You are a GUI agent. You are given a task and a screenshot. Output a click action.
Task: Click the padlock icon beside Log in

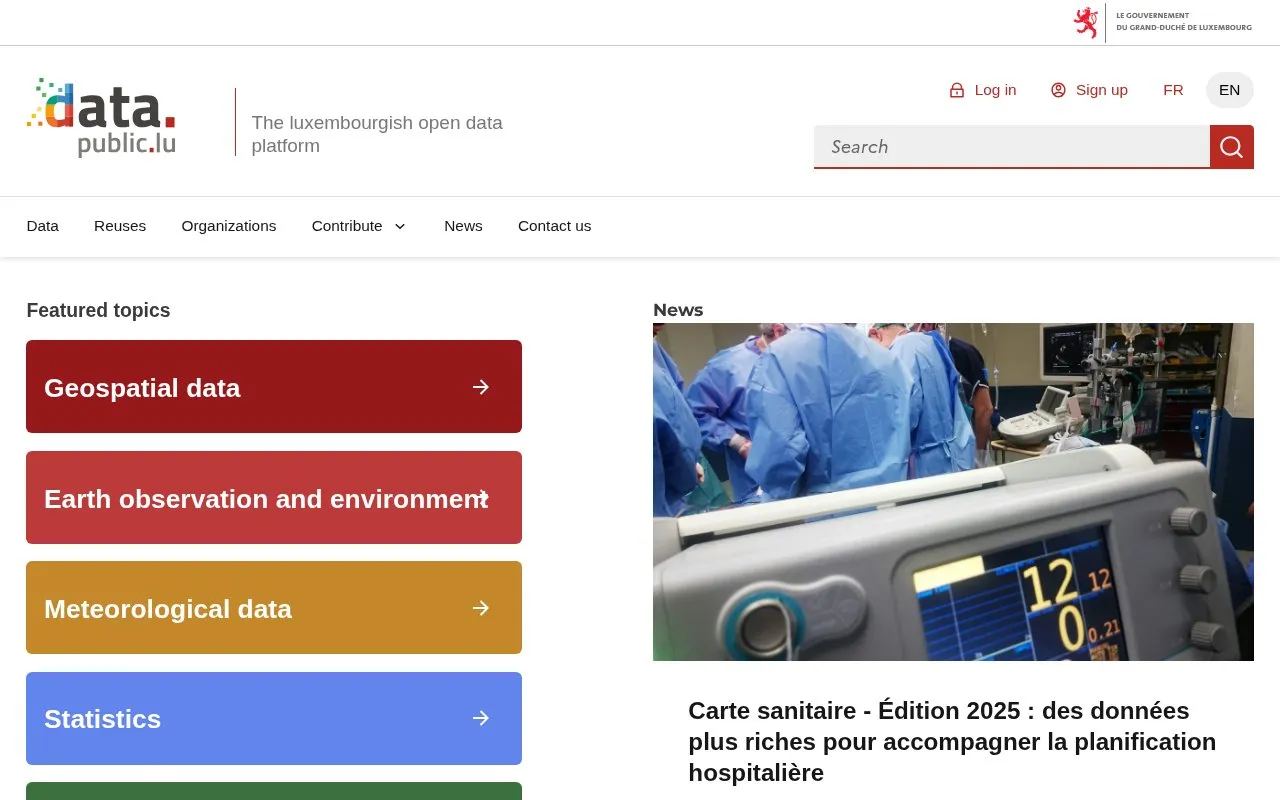957,90
